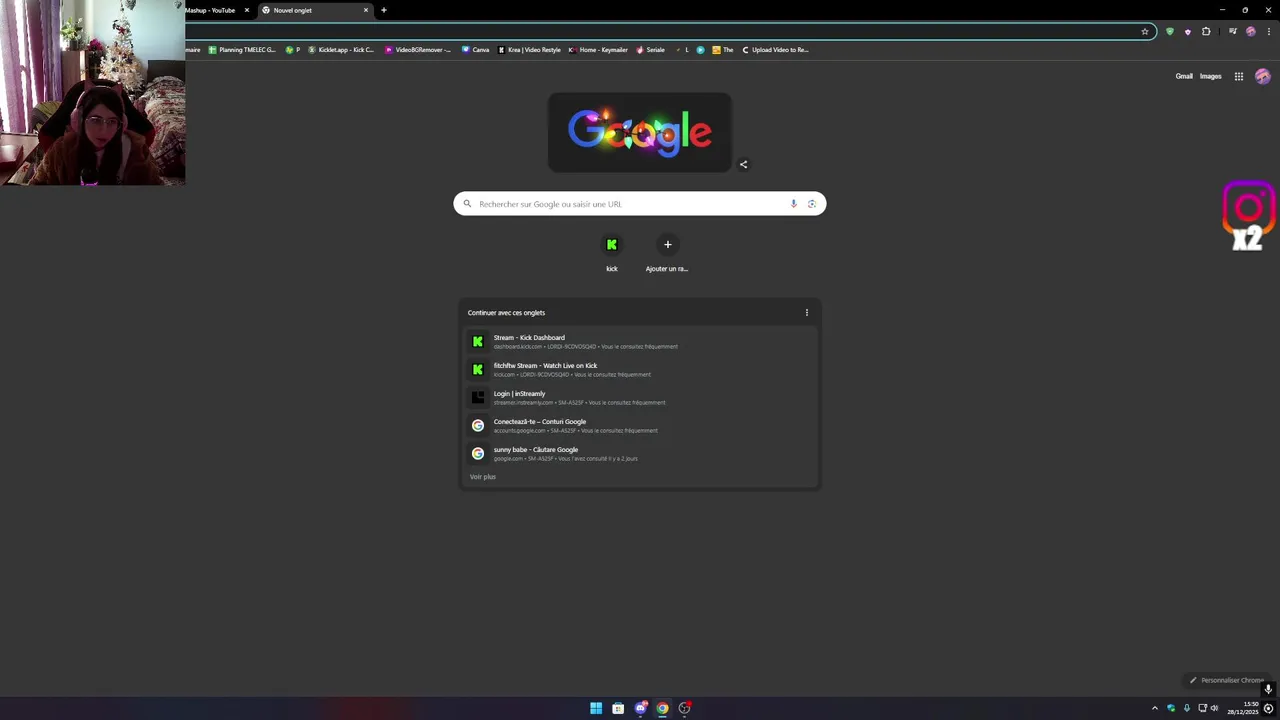The image size is (1280, 720).
Task: Open the Planning TMELEC bookmark
Action: tap(242, 49)
